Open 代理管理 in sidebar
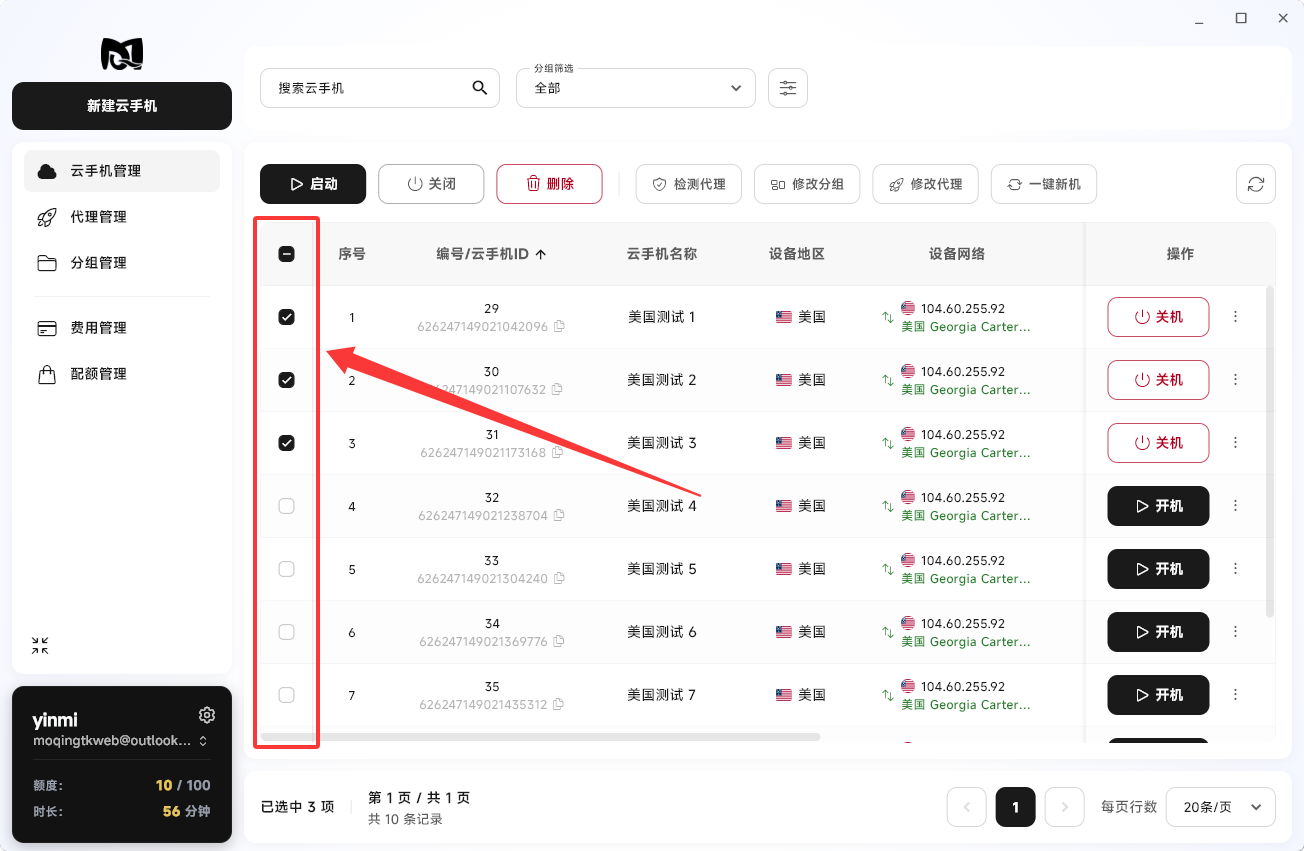1304x851 pixels. point(122,217)
